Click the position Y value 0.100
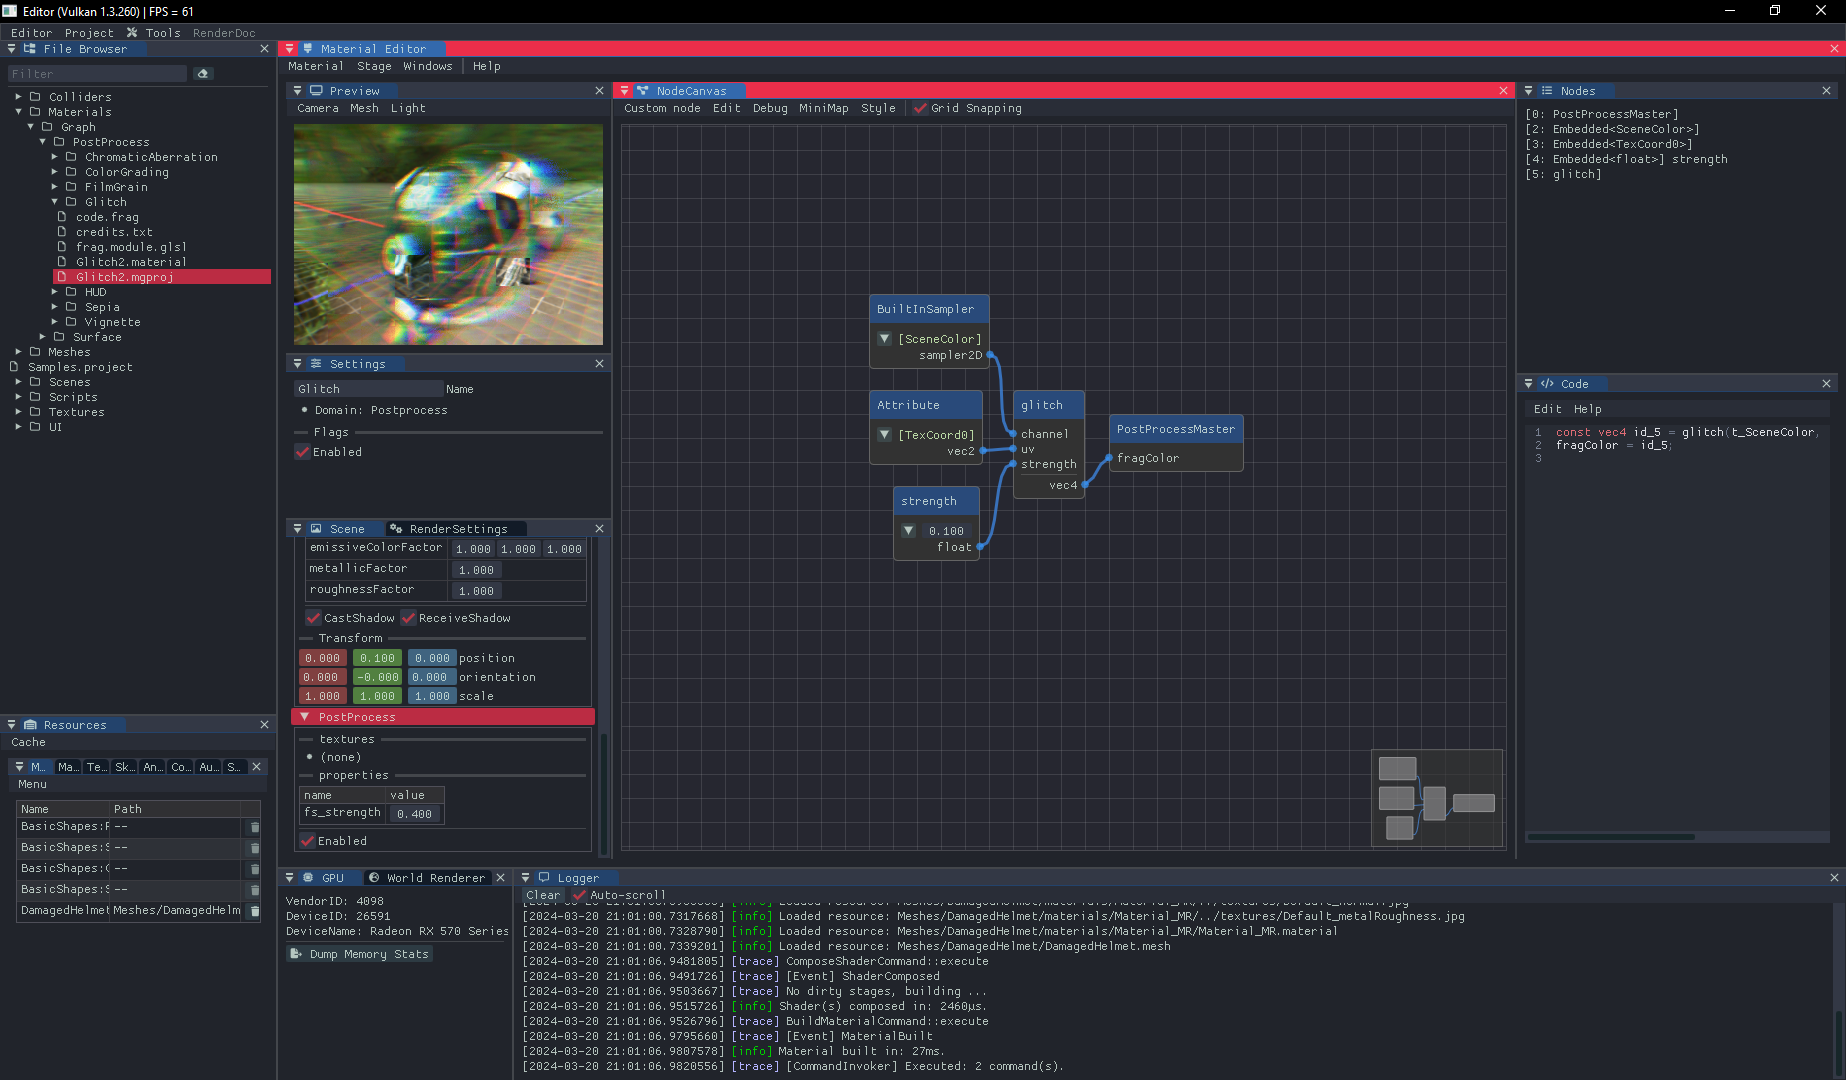Screen dimensions: 1846x1080 (377, 658)
